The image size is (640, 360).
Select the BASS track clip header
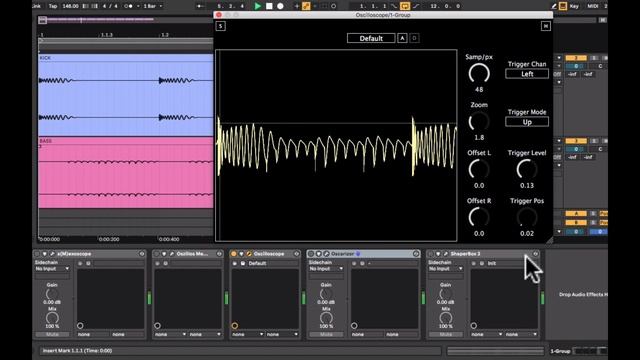click(x=126, y=141)
